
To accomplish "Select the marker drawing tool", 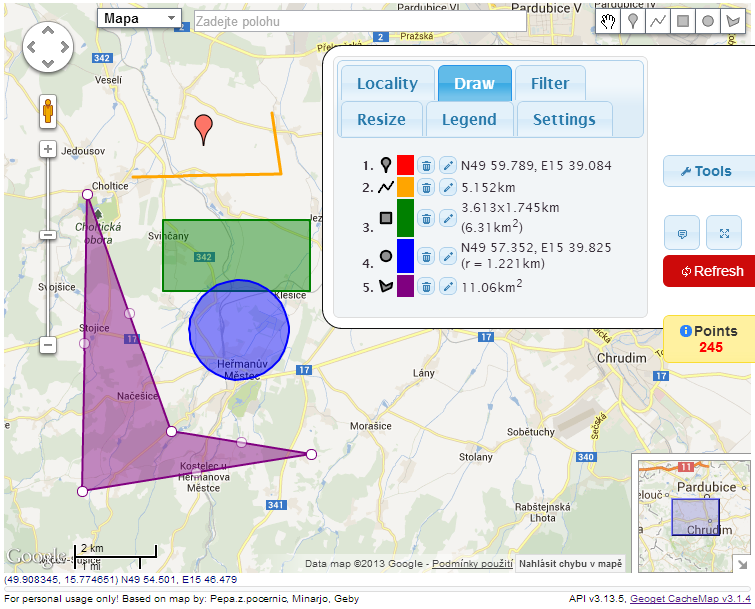I will [633, 21].
